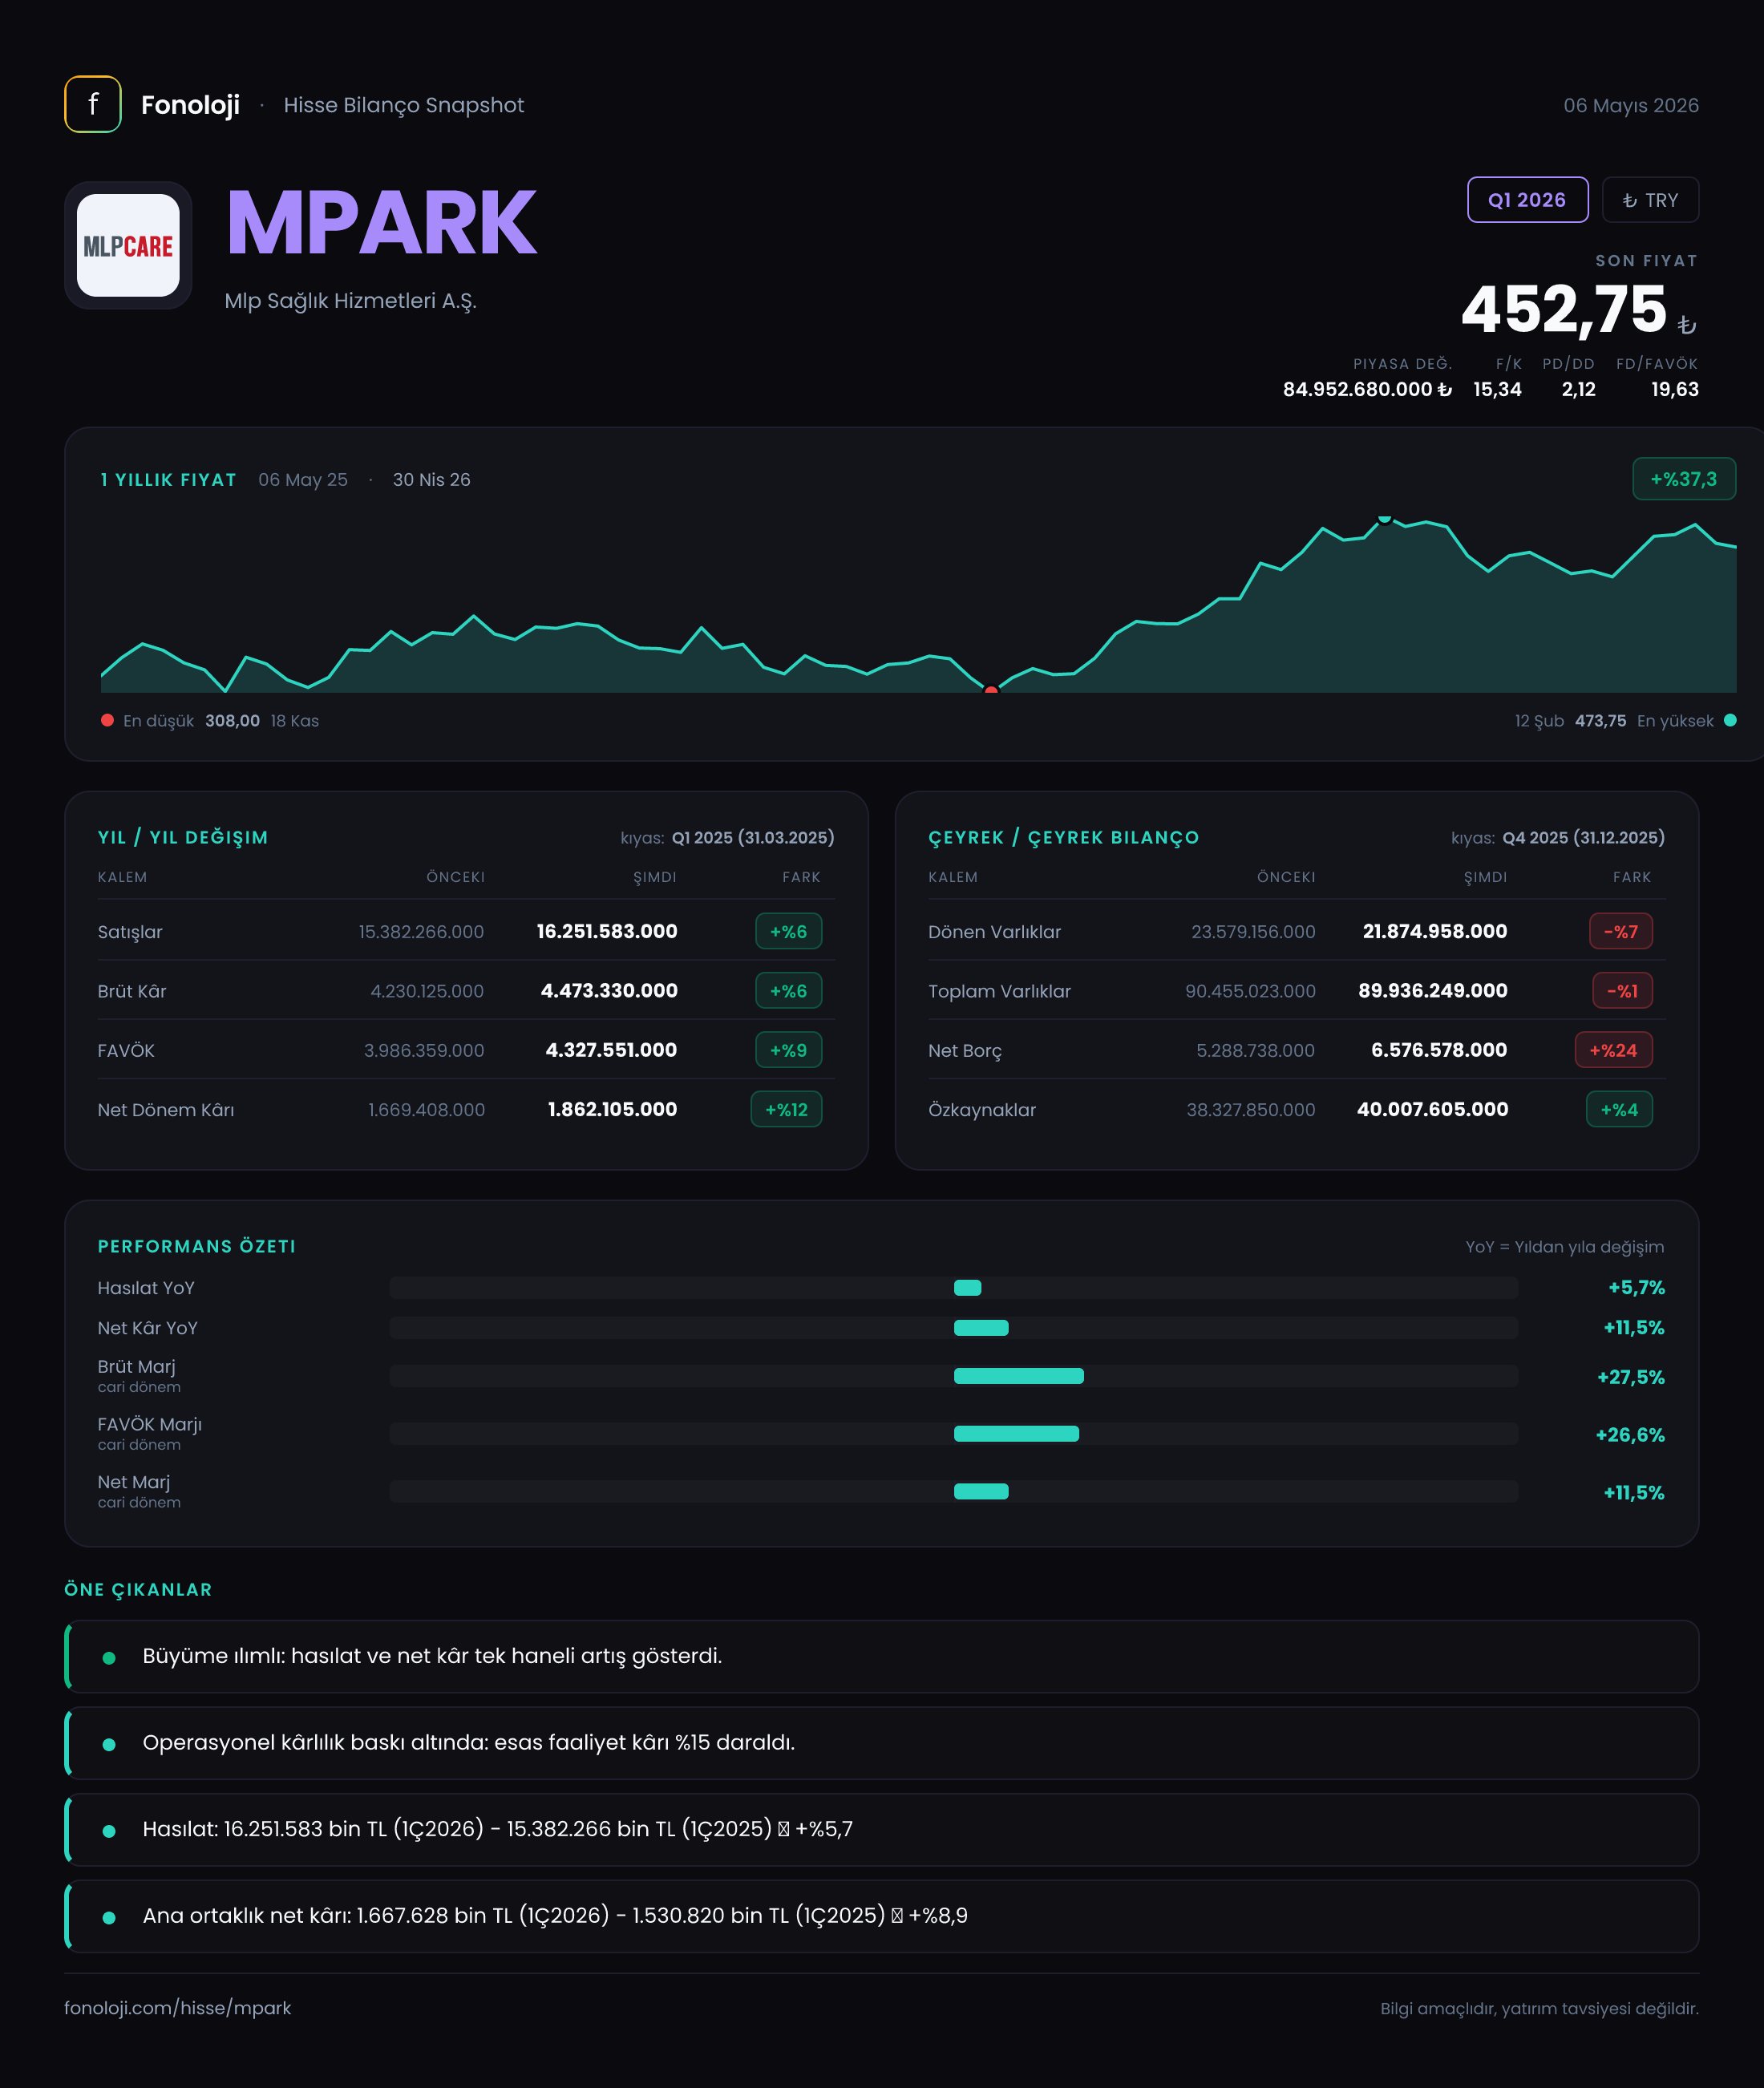Click the FD/FAVÖK value 19,63
This screenshot has height=2088, width=1764.
[x=1674, y=389]
